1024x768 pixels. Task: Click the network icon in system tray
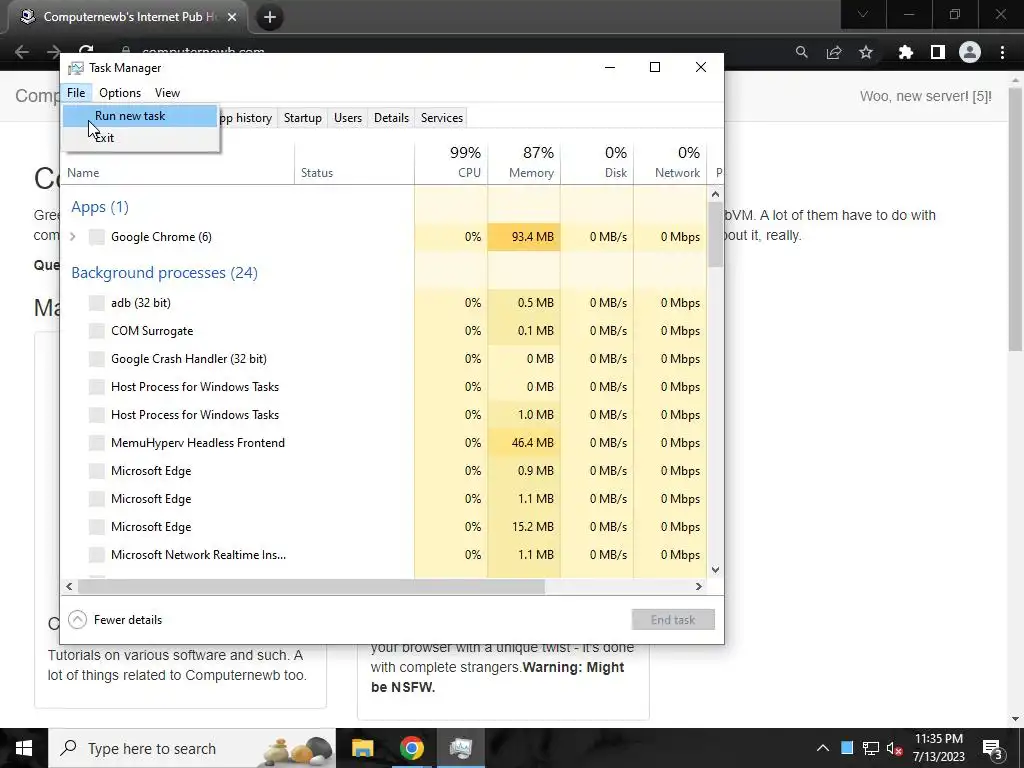(x=871, y=748)
